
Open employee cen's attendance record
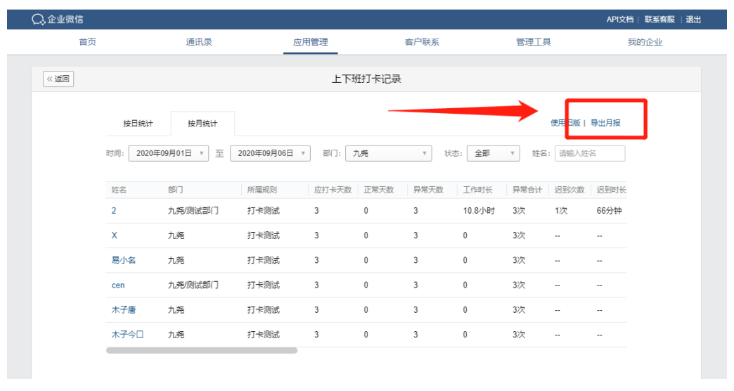[118, 285]
